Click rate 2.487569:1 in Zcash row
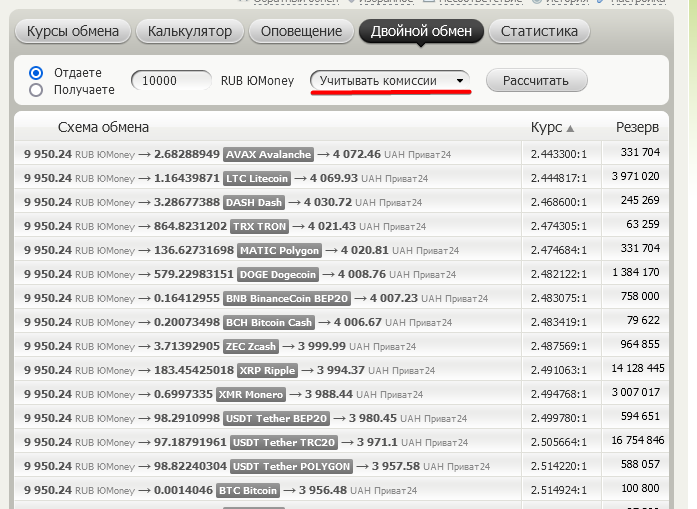Image resolution: width=697 pixels, height=509 pixels. tap(559, 346)
